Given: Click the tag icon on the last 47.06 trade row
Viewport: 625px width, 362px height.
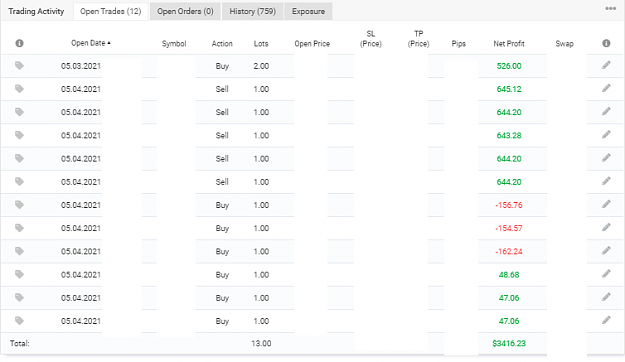Looking at the screenshot, I should coord(19,321).
